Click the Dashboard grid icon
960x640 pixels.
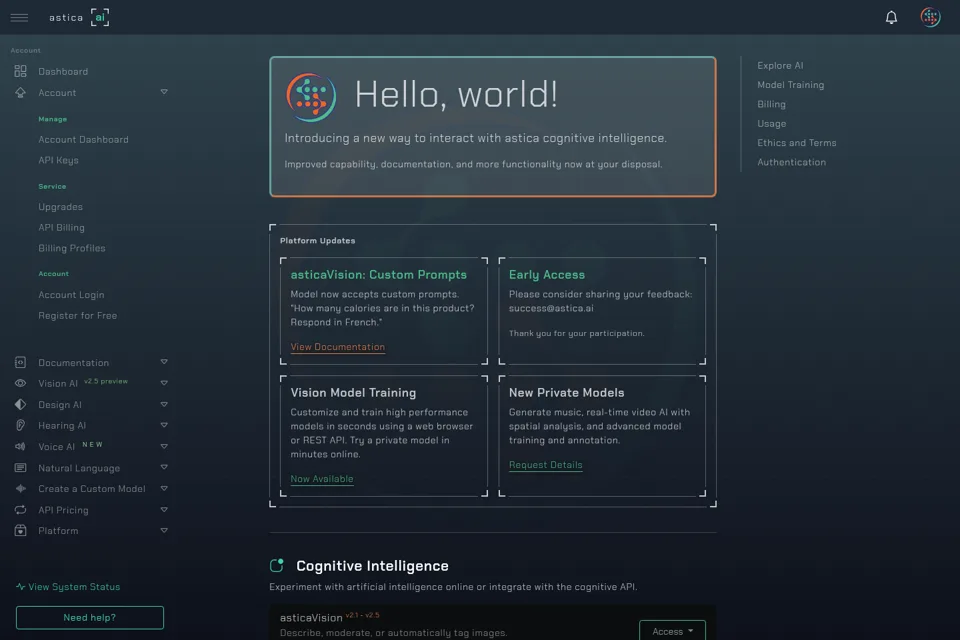point(20,72)
